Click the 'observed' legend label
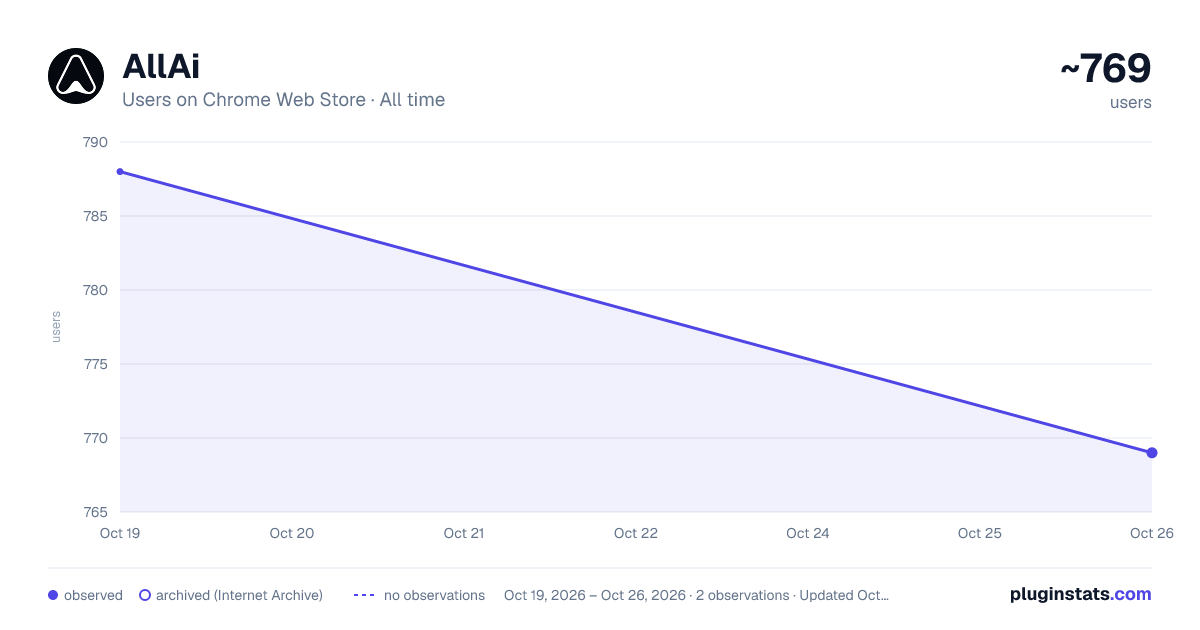The width and height of the screenshot is (1200, 630). pyautogui.click(x=93, y=595)
